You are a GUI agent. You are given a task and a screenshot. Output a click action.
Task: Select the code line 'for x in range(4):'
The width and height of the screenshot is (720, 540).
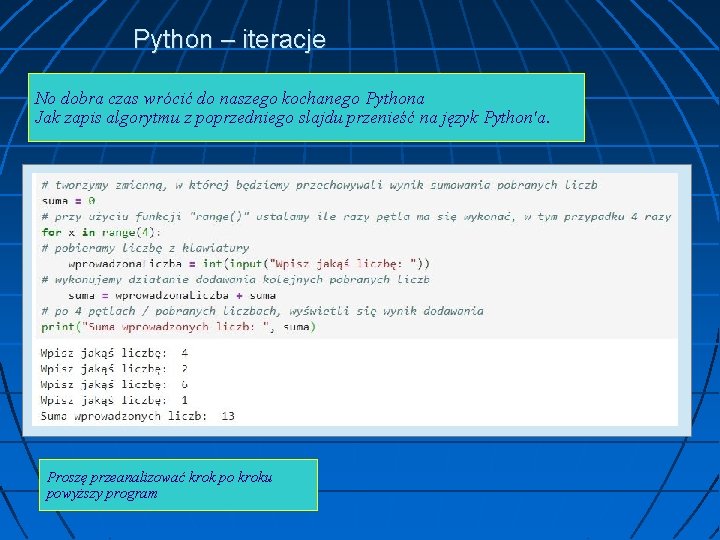coord(101,232)
